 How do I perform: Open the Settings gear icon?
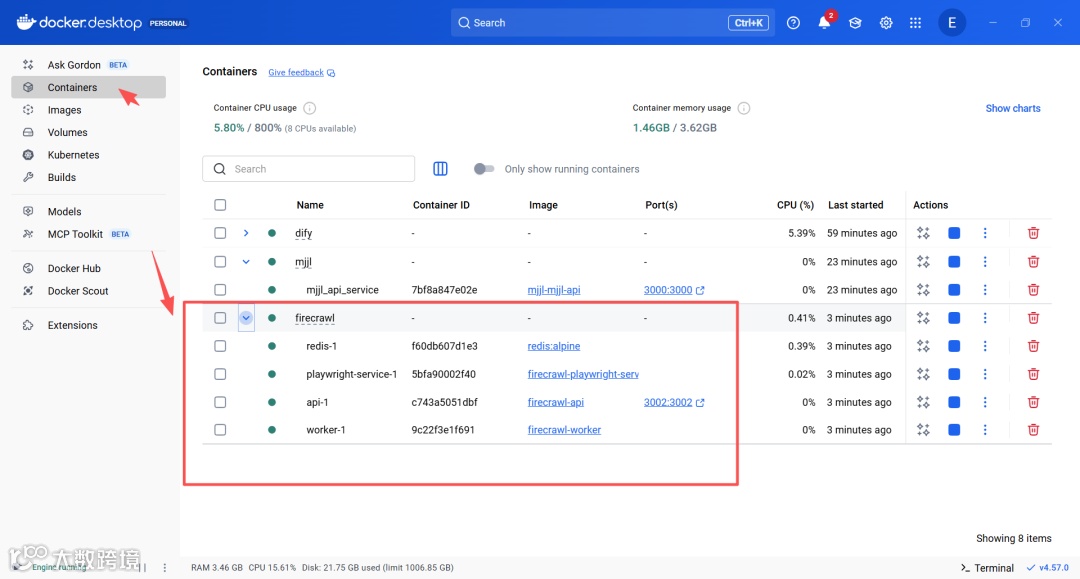pyautogui.click(x=886, y=23)
